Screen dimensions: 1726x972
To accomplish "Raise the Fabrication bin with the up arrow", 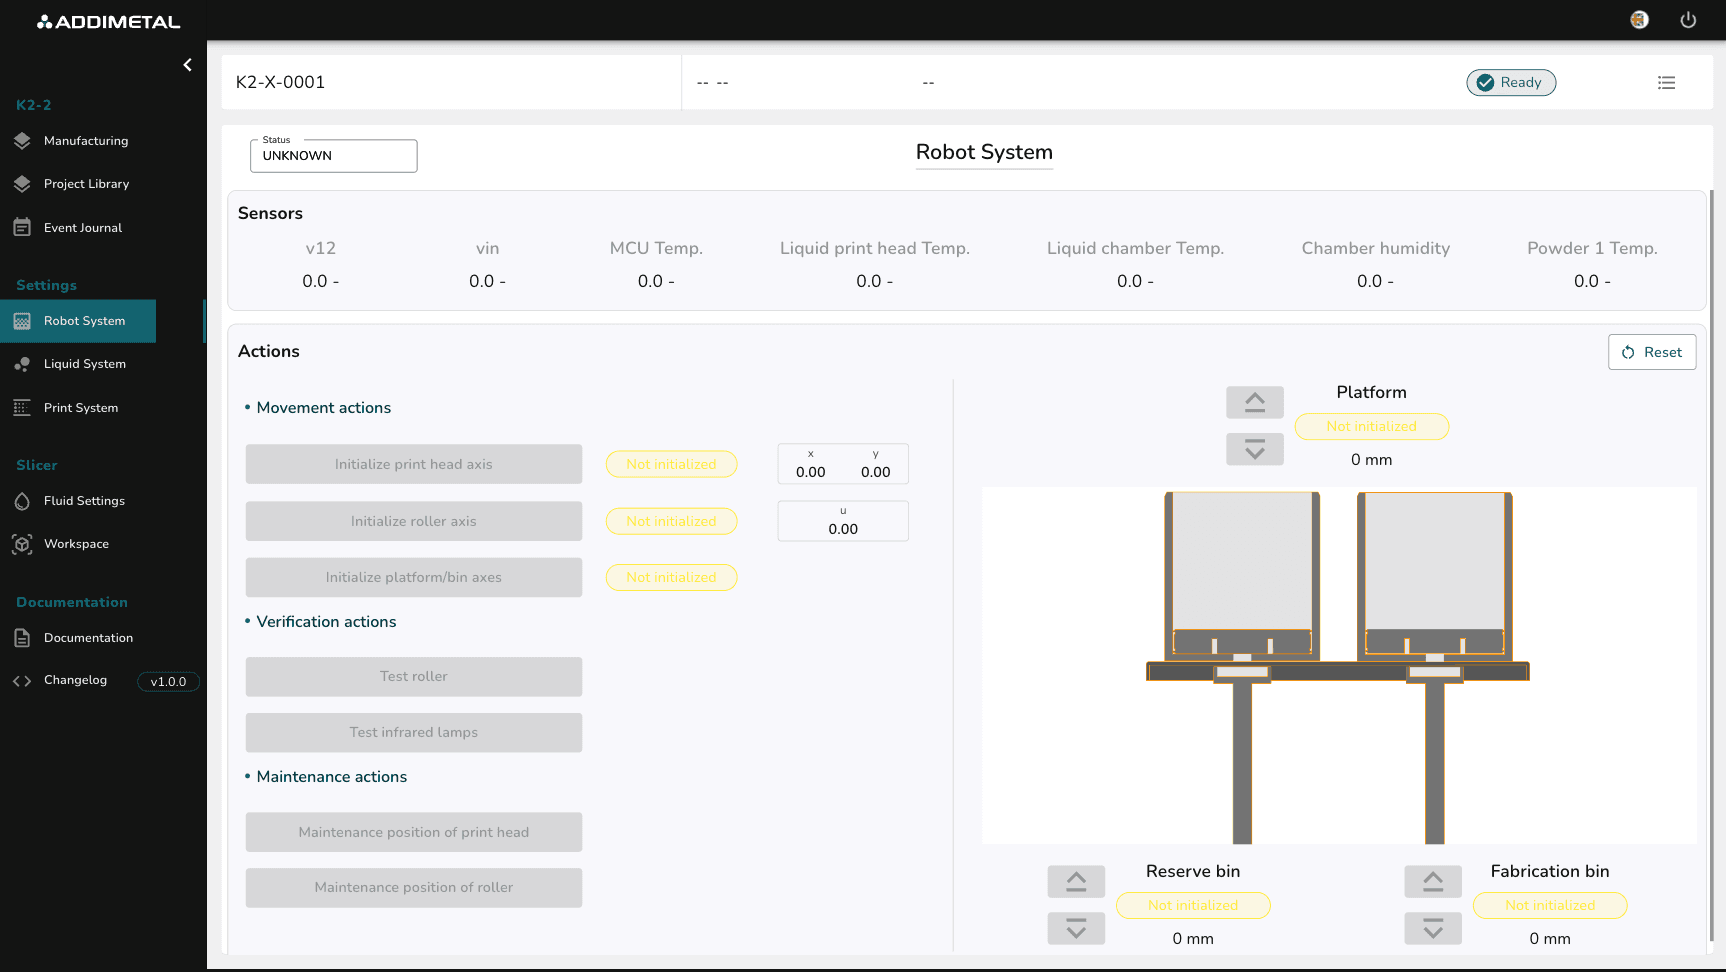I will pyautogui.click(x=1433, y=881).
